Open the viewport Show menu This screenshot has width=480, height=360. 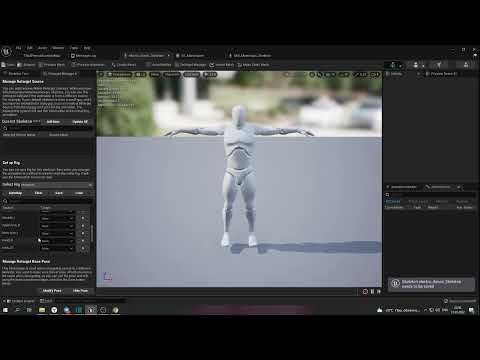point(155,74)
